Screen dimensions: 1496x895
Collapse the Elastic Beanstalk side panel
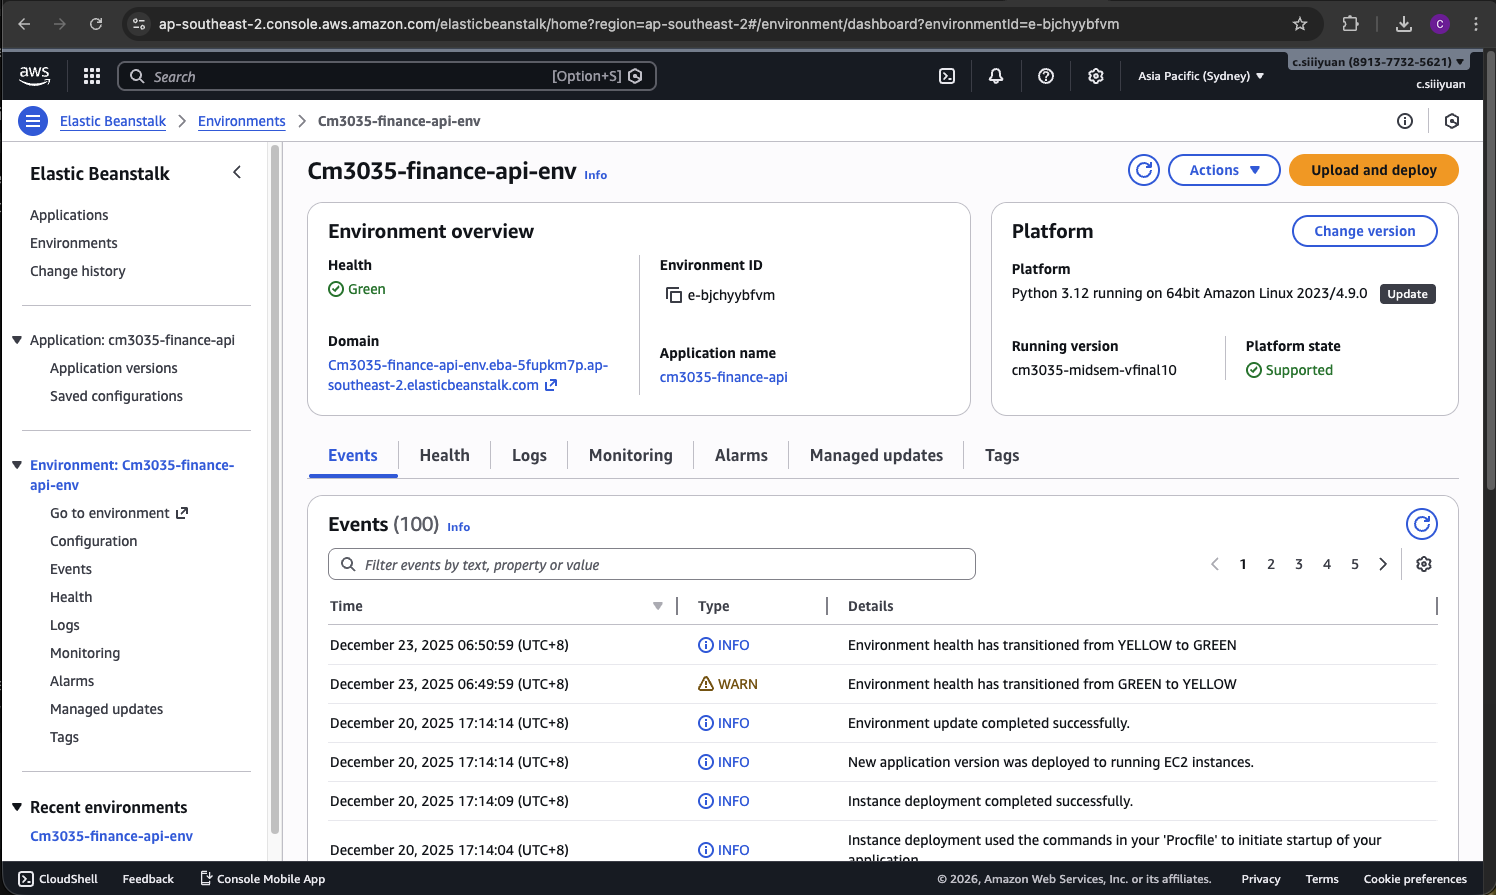[x=237, y=173]
